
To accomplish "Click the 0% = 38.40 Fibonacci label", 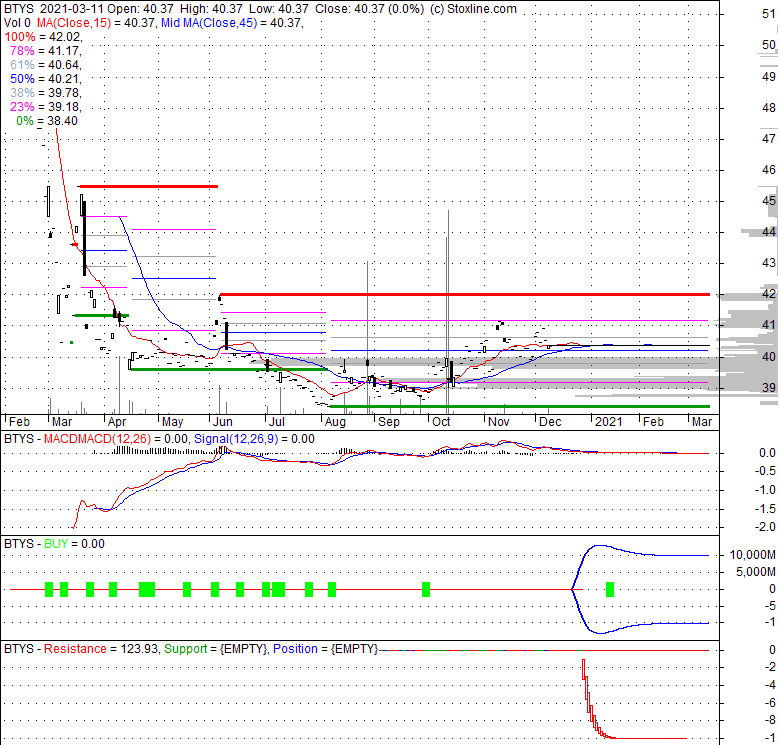I will 47,120.
